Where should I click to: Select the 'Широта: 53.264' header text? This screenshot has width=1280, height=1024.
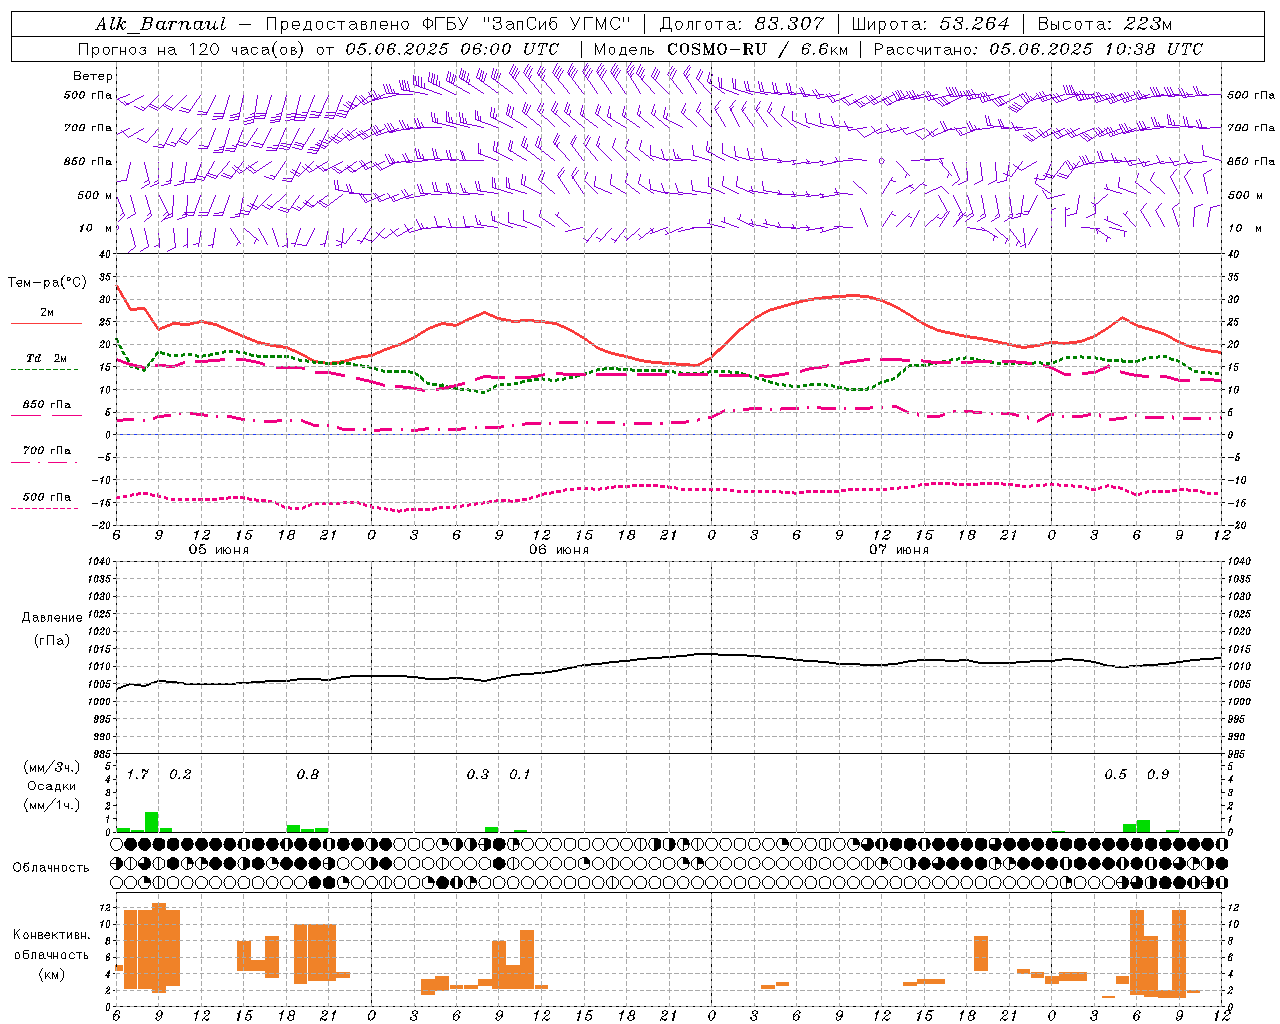[931, 24]
